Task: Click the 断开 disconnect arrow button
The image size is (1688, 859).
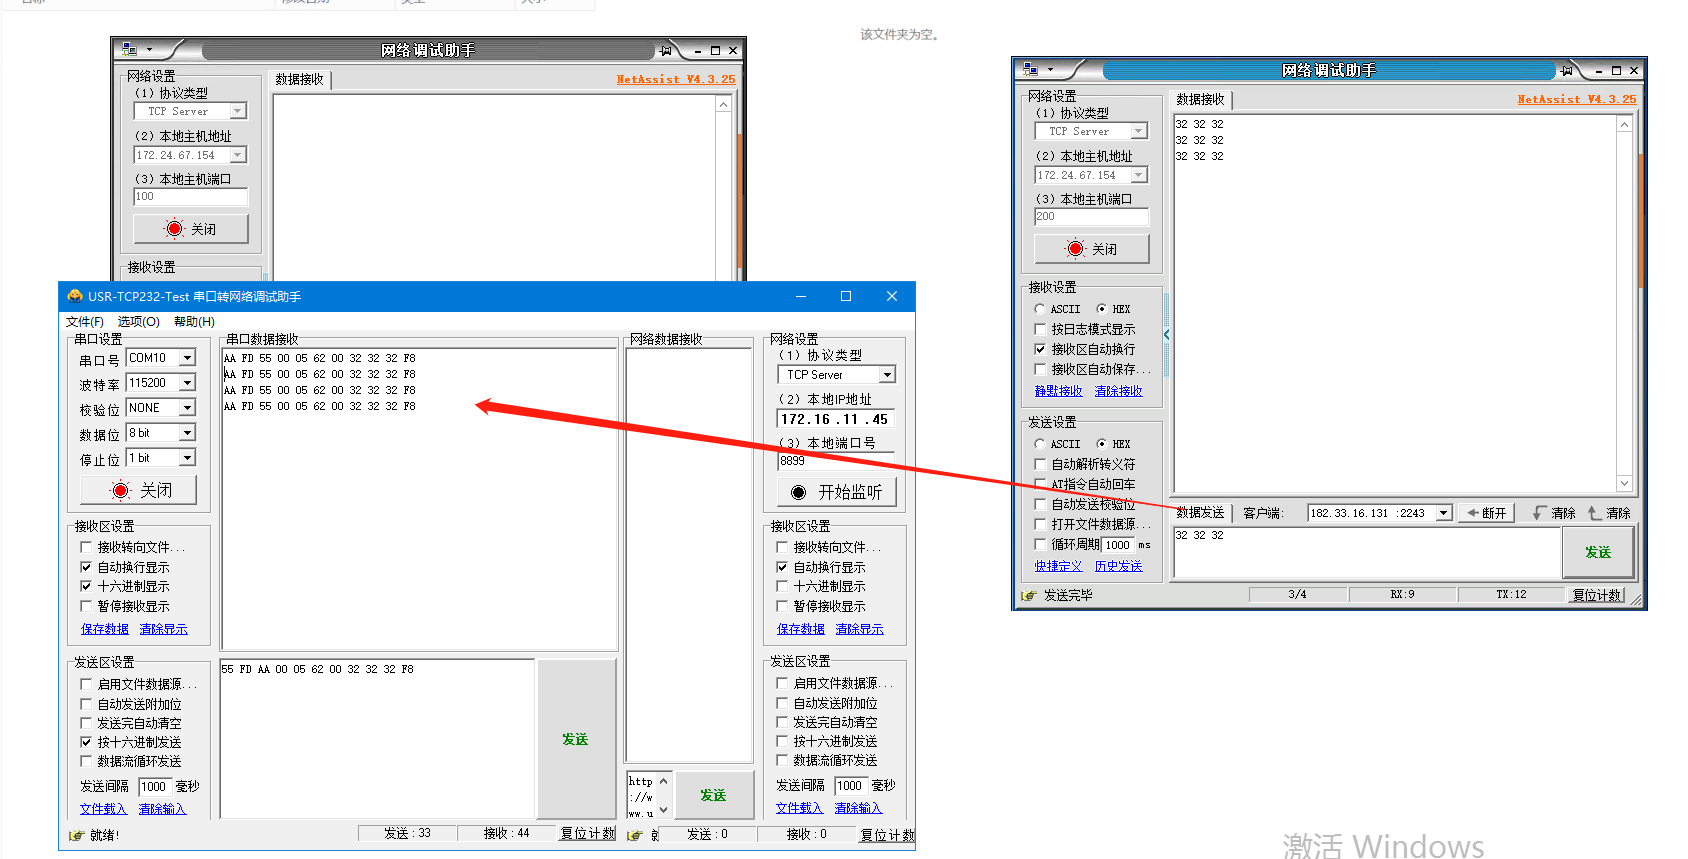Action: tap(1486, 513)
